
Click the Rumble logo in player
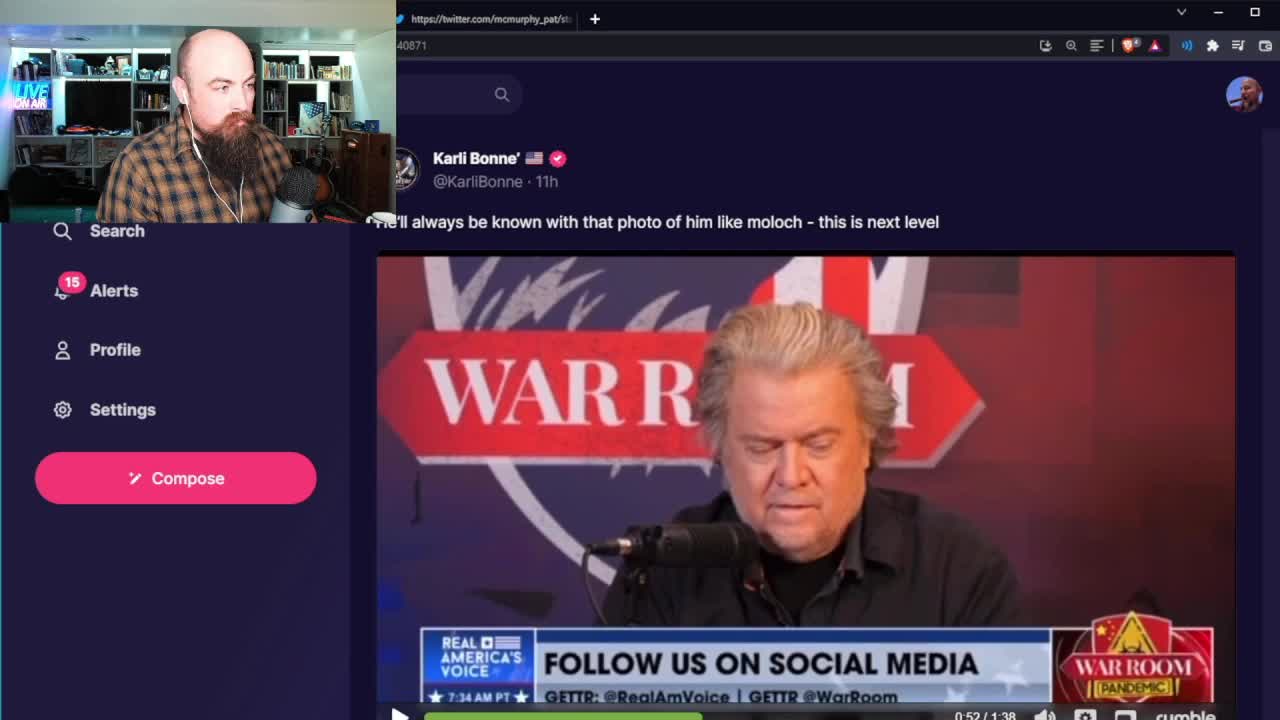[x=1185, y=715]
